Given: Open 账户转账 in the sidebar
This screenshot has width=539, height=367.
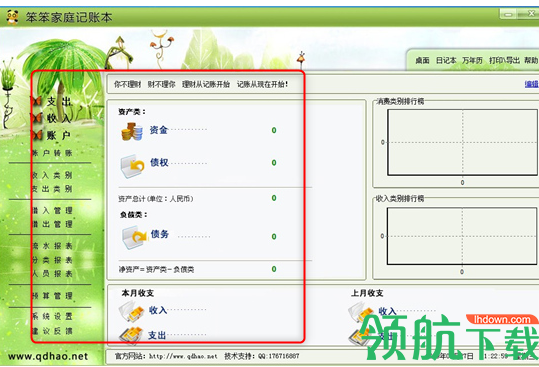Looking at the screenshot, I should [52, 153].
